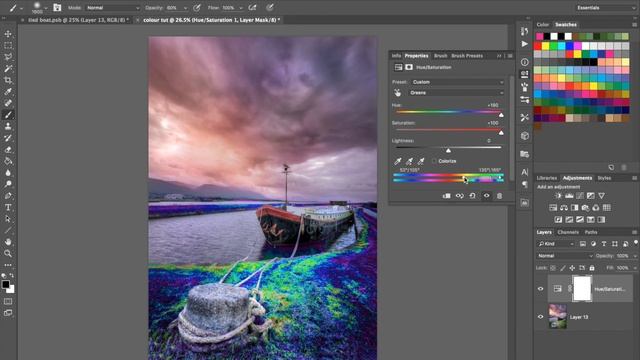Click the foreground black color swatch
640x360 pixels.
6,284
